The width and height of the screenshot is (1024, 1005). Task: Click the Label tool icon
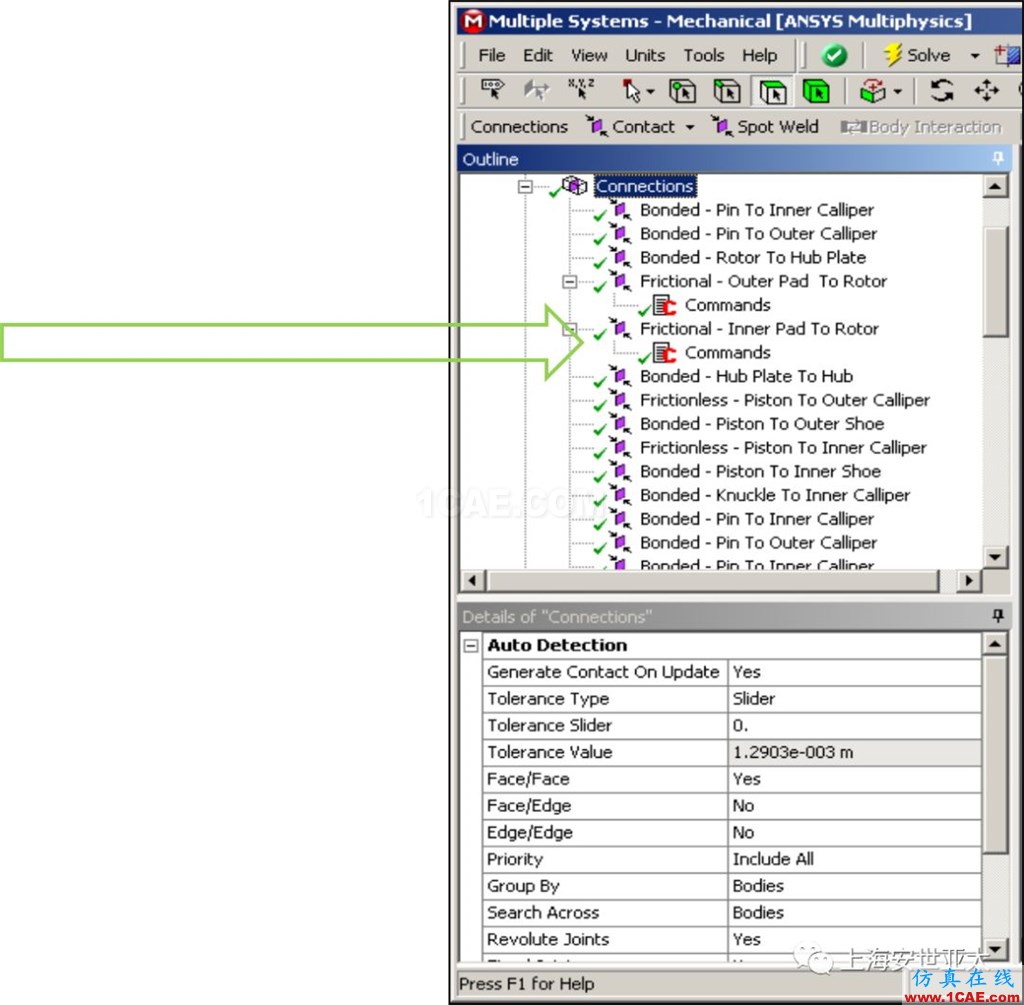(x=492, y=90)
